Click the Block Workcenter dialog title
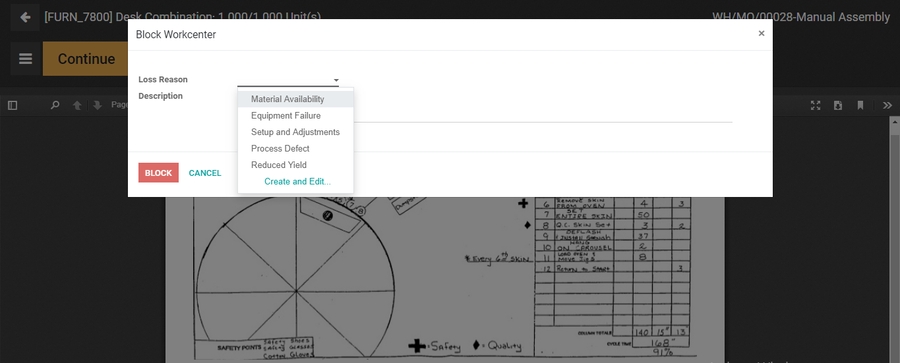900x363 pixels. pos(176,34)
